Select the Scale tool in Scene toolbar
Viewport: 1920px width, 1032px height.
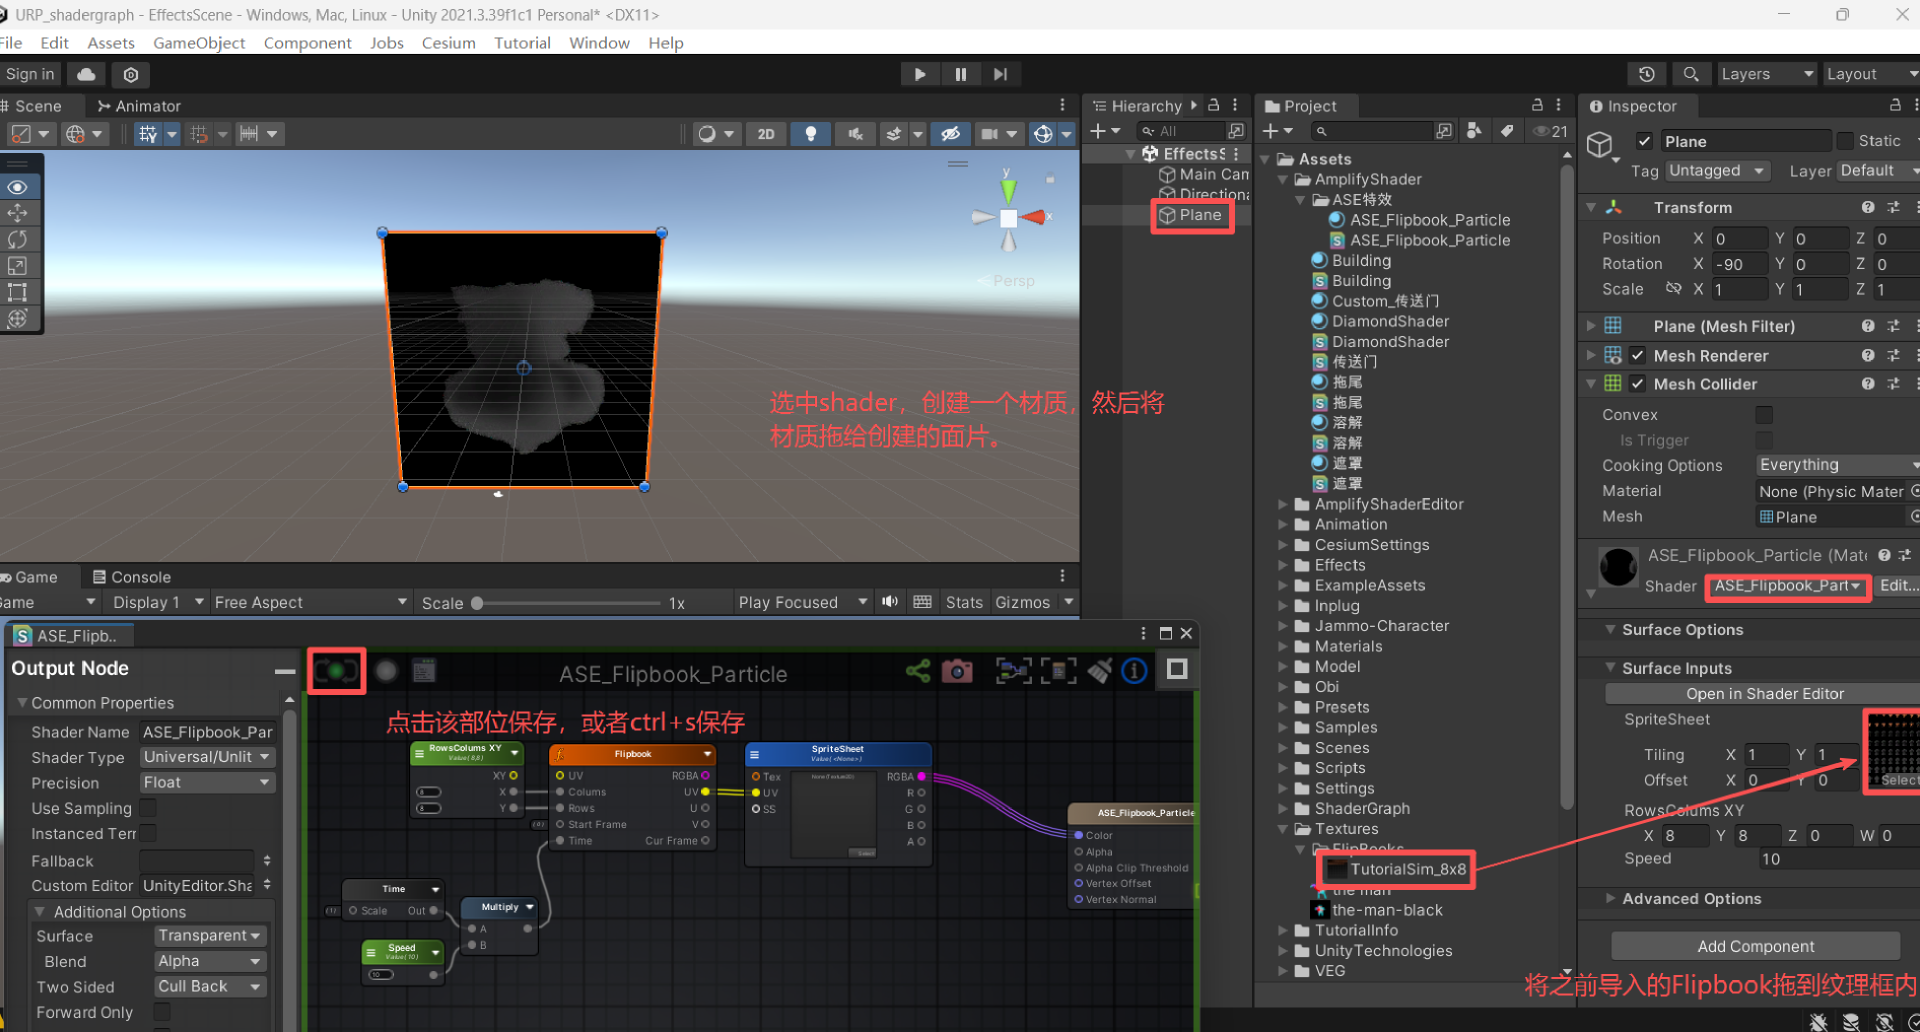click(17, 265)
